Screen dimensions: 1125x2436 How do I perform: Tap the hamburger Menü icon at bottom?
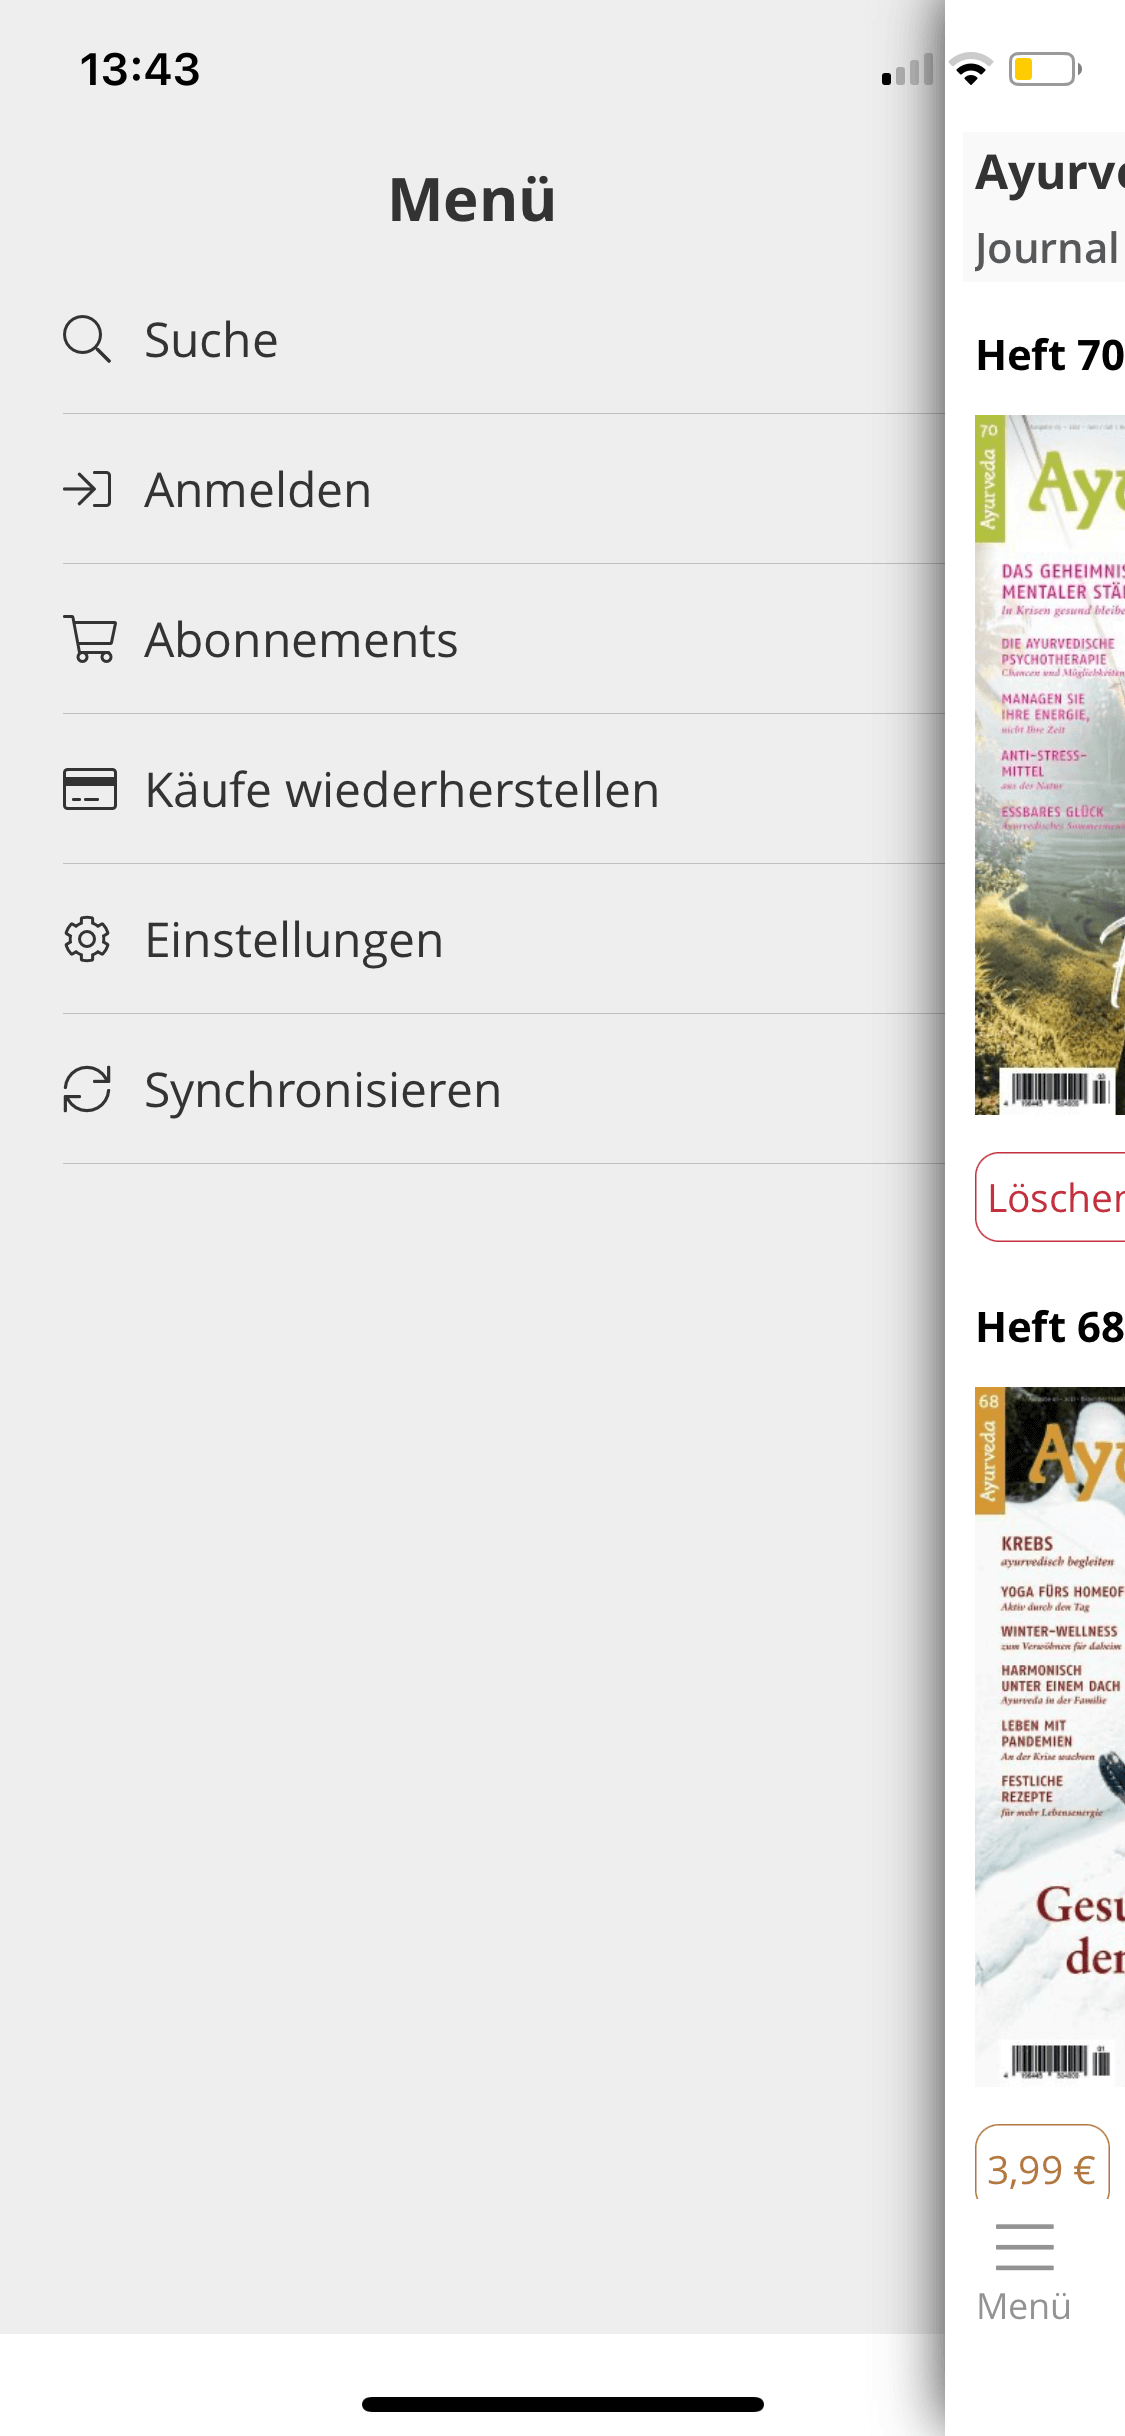(1025, 2247)
